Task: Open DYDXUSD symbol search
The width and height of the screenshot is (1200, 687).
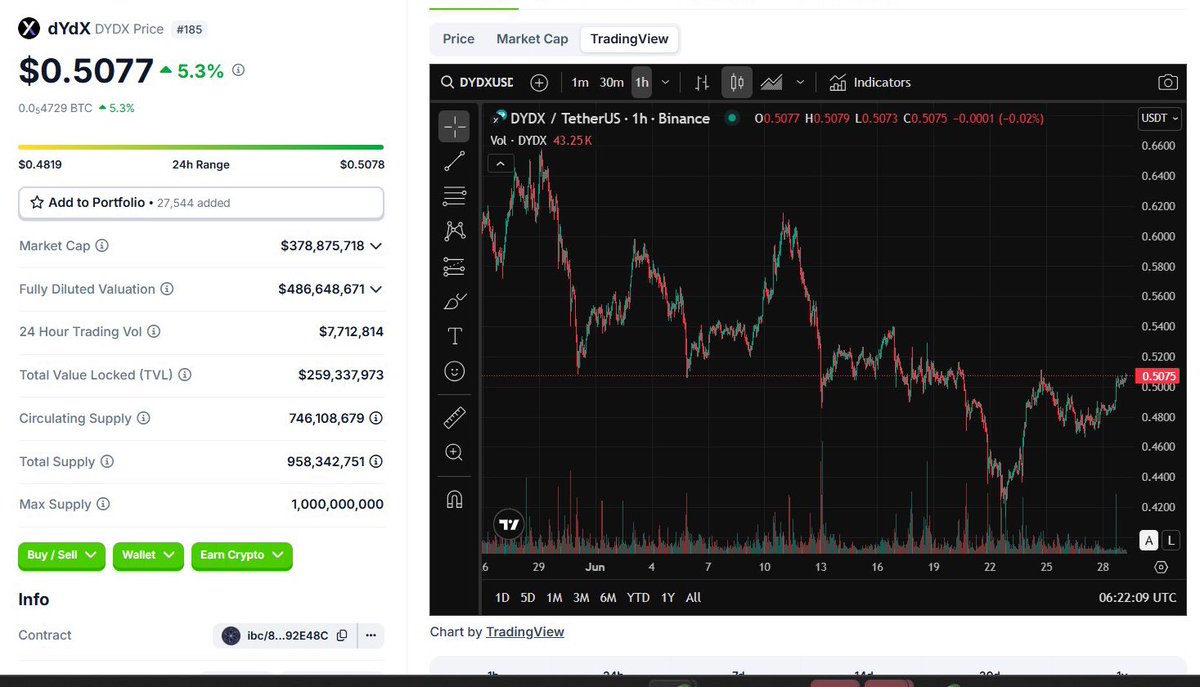Action: 477,83
